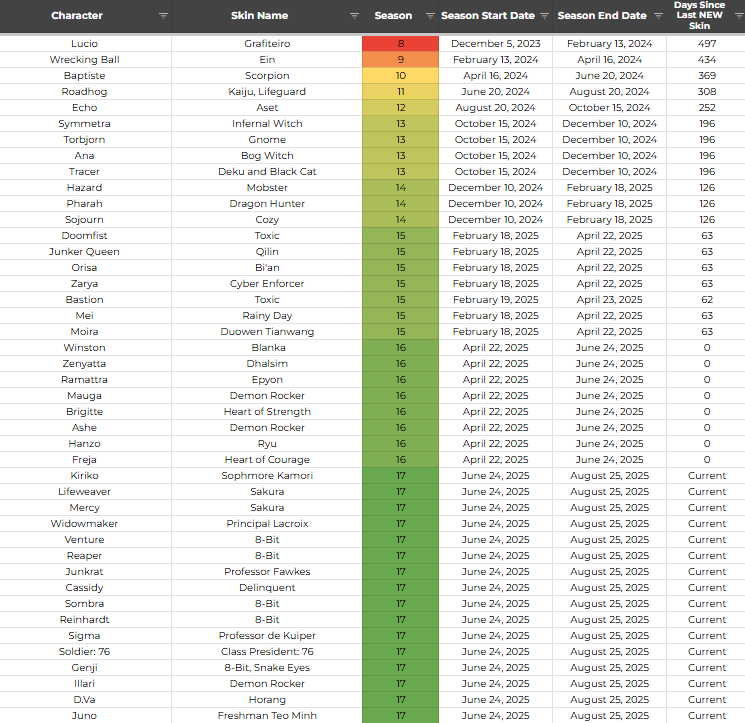Open the Days Since Last NEW Skin filter icon

tap(735, 16)
